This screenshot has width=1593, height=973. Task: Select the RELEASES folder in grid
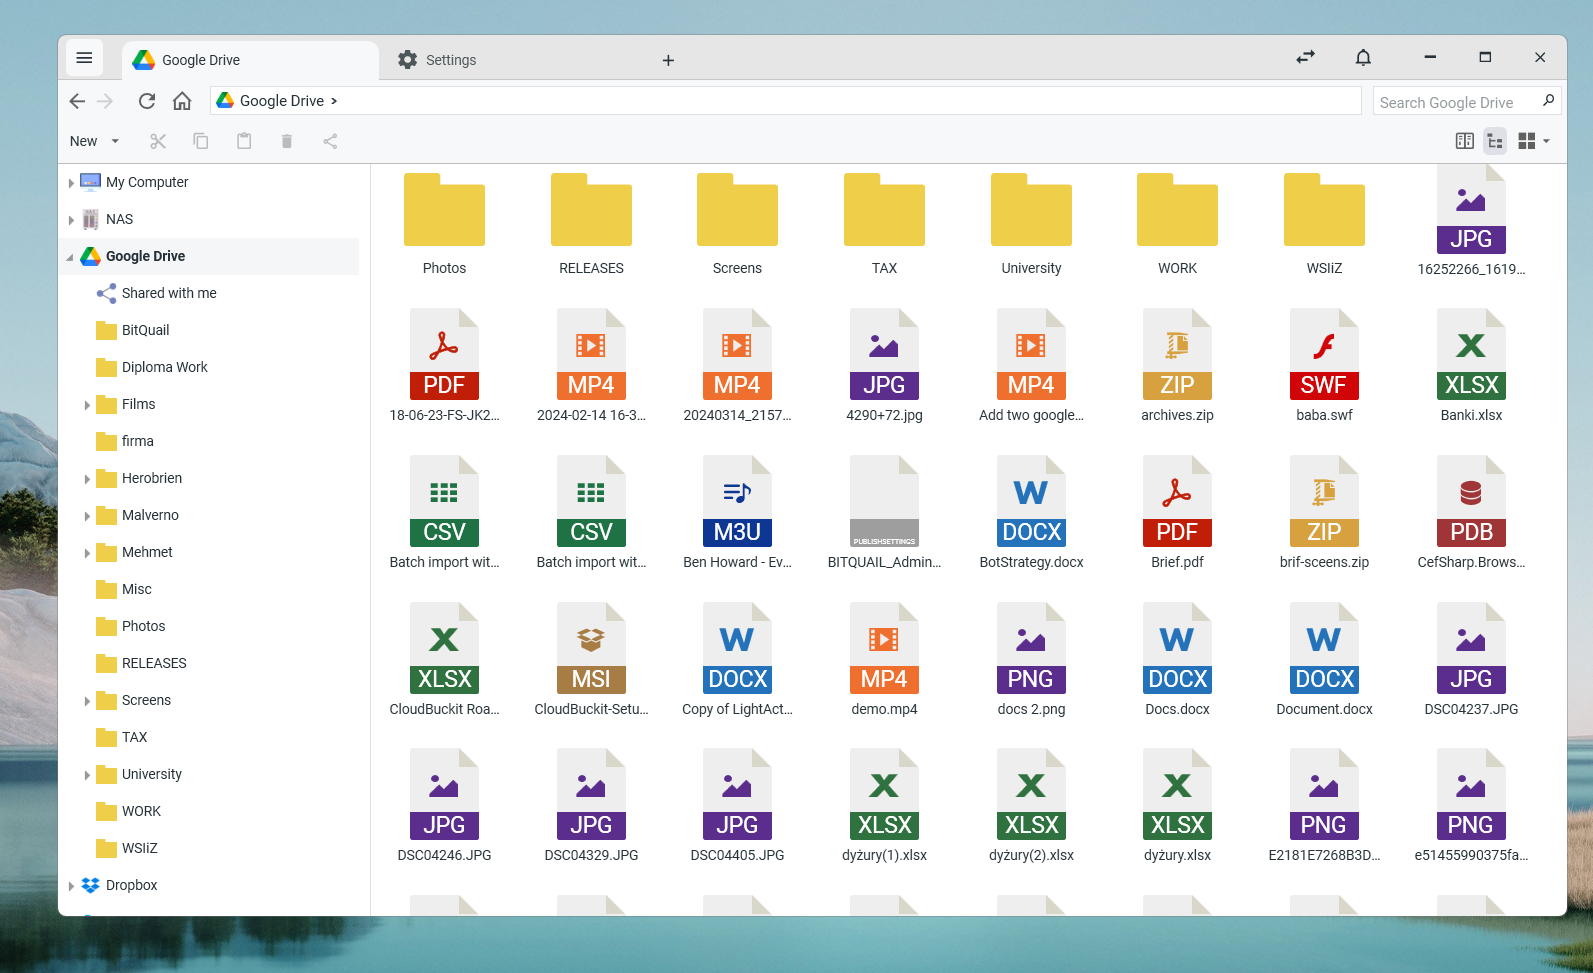[x=591, y=224]
